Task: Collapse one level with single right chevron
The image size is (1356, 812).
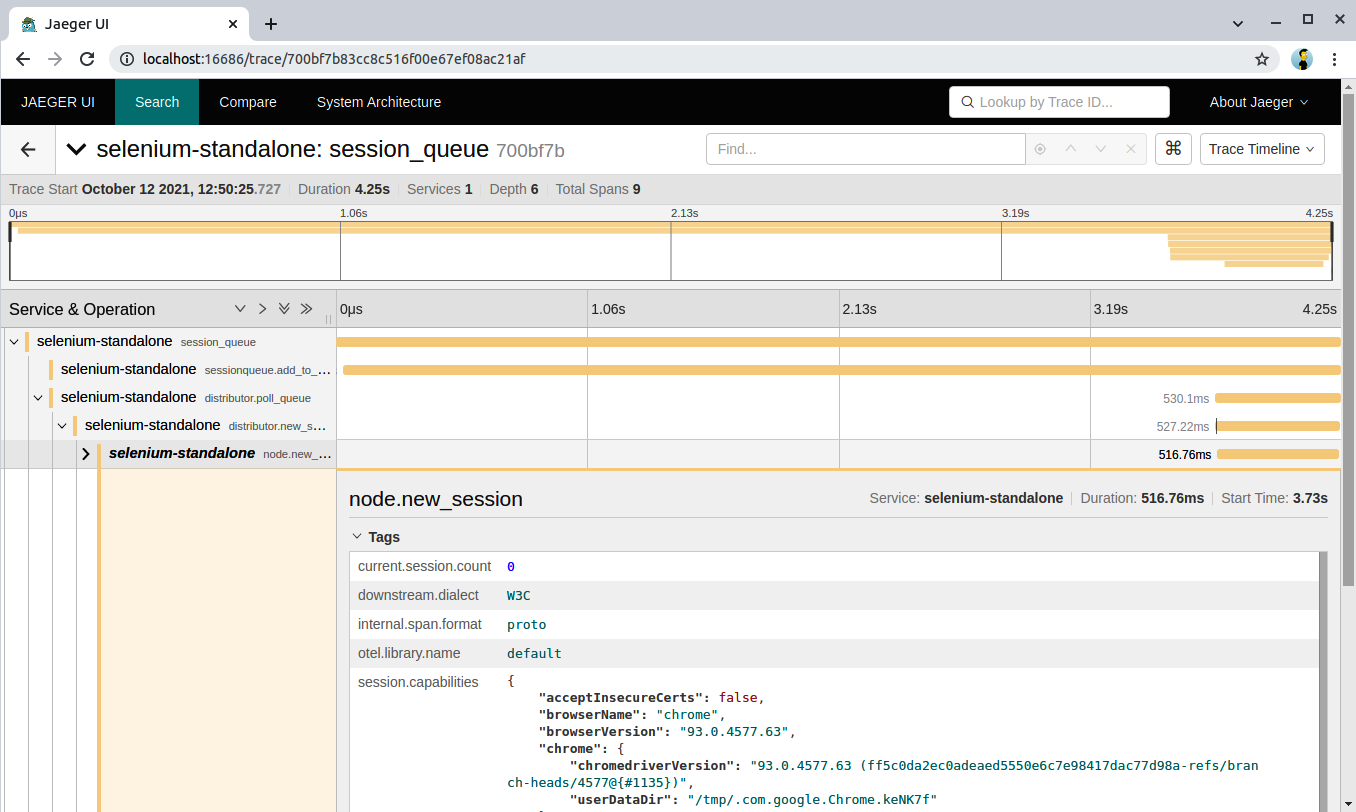Action: (x=262, y=309)
